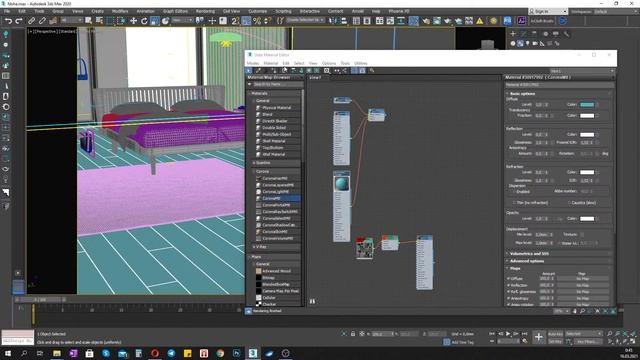Click the Diffuse No Map button
The width and height of the screenshot is (640, 360).
click(582, 279)
